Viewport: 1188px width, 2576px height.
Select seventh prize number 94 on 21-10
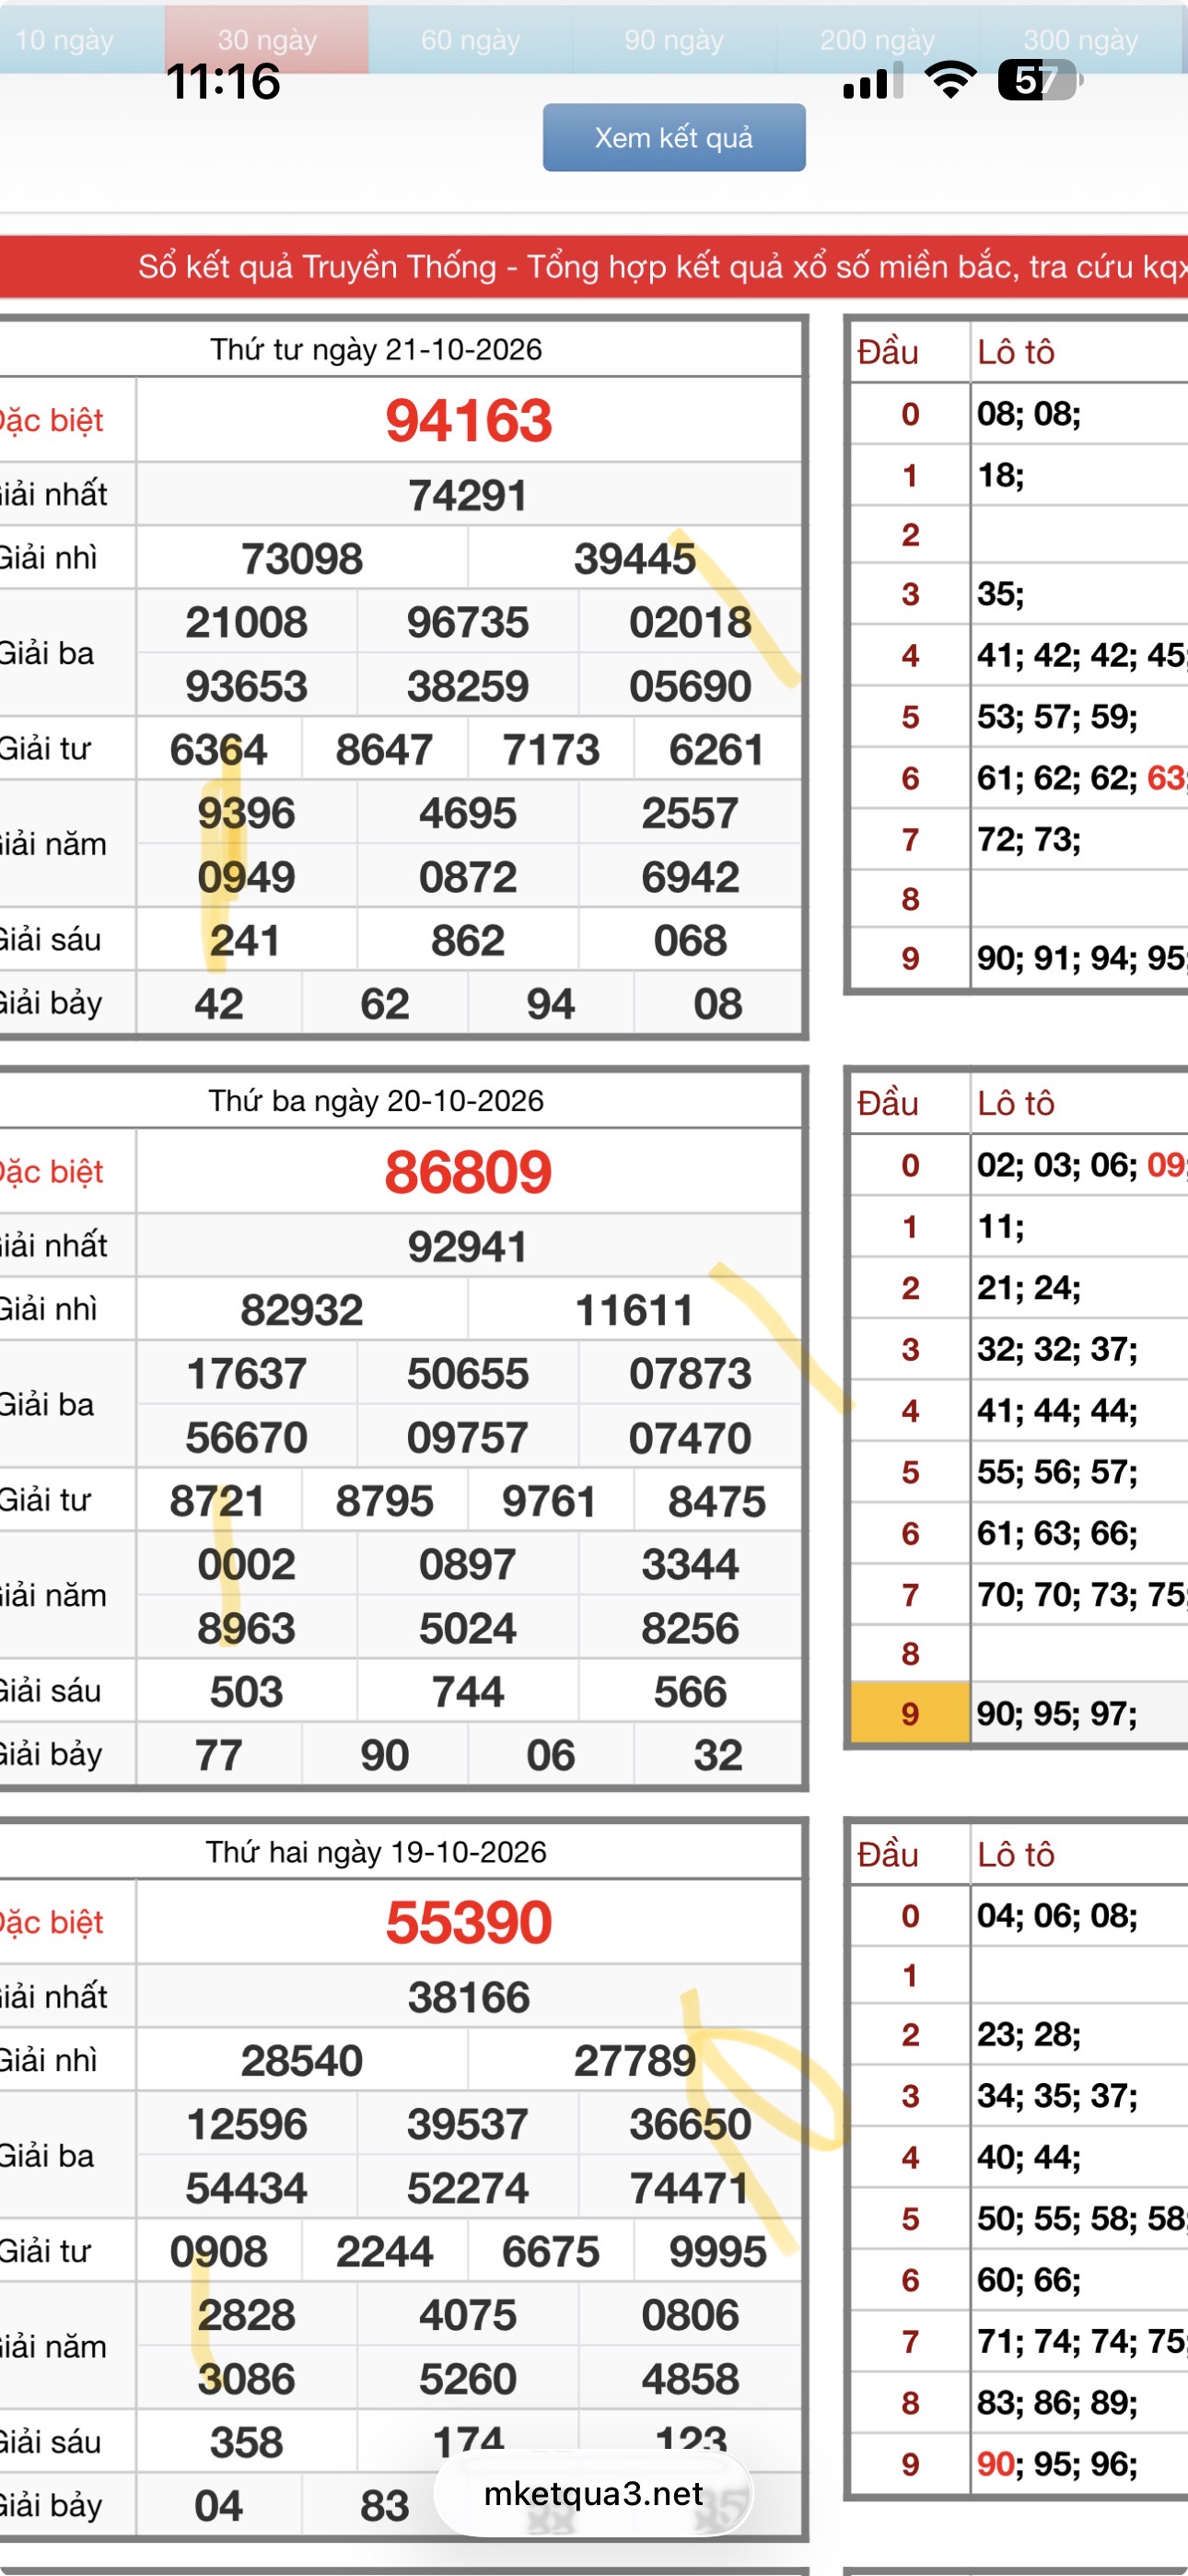[x=551, y=1004]
